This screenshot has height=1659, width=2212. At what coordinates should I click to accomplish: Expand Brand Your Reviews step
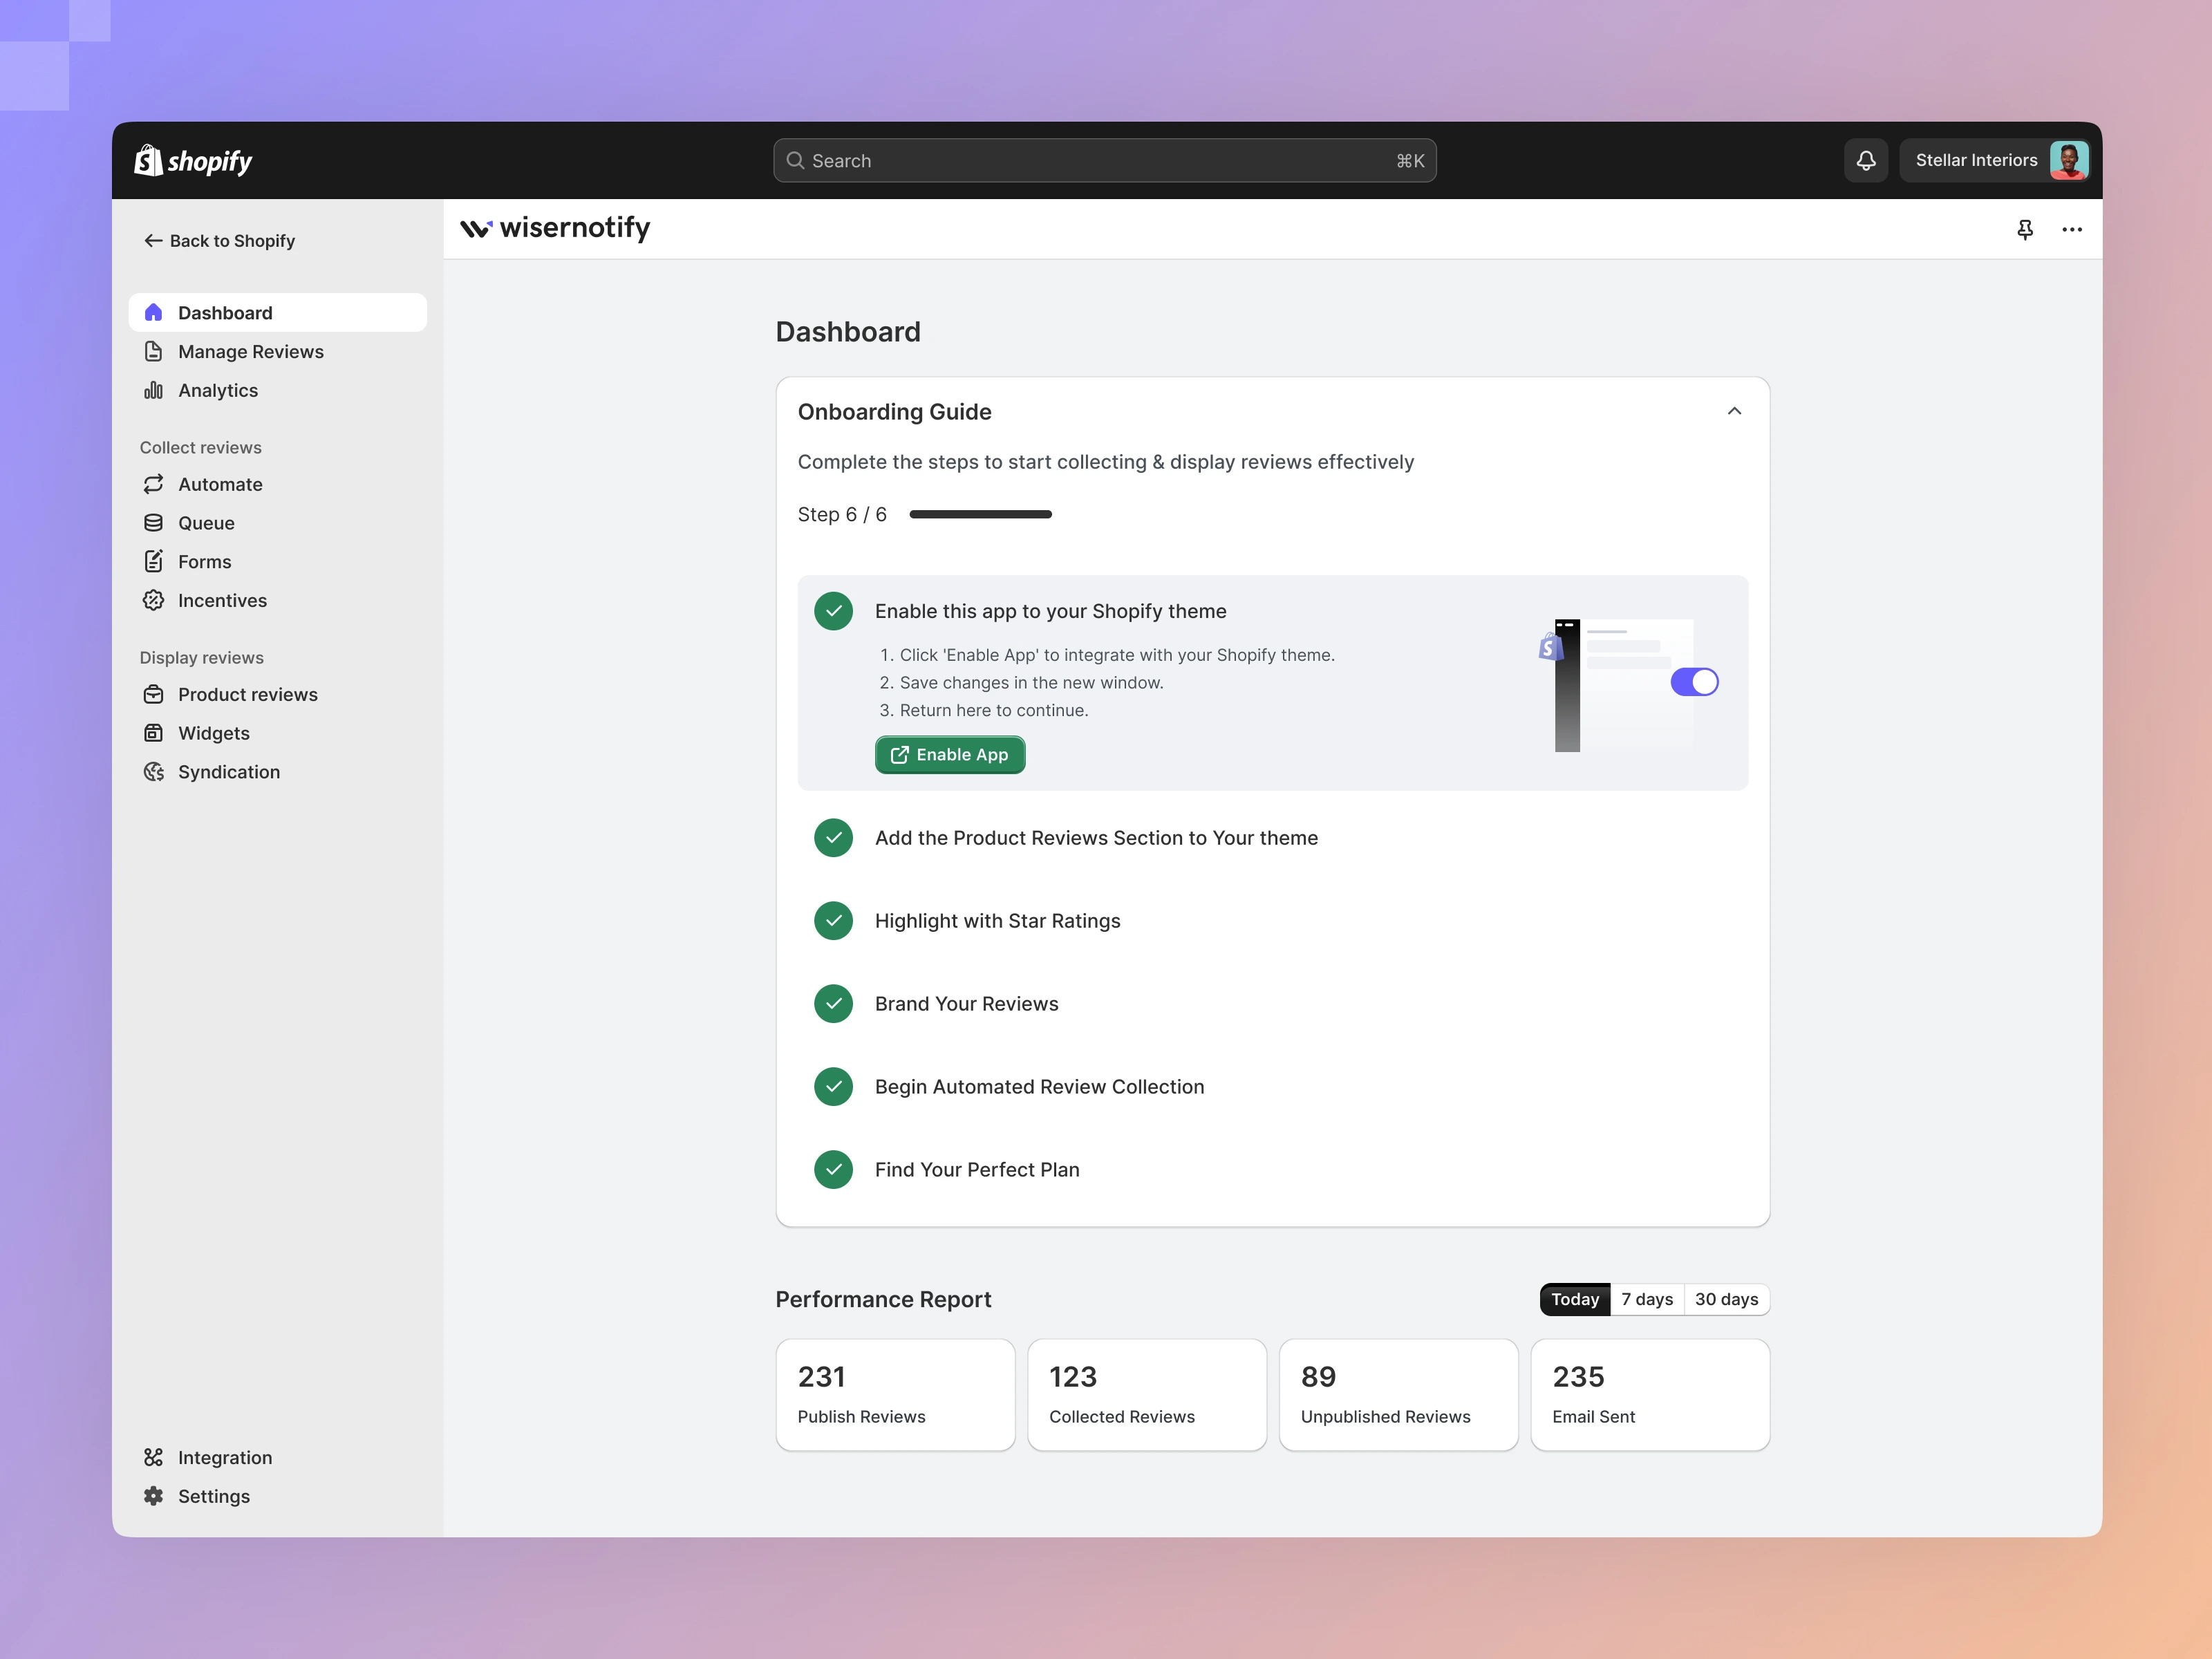click(1273, 1004)
